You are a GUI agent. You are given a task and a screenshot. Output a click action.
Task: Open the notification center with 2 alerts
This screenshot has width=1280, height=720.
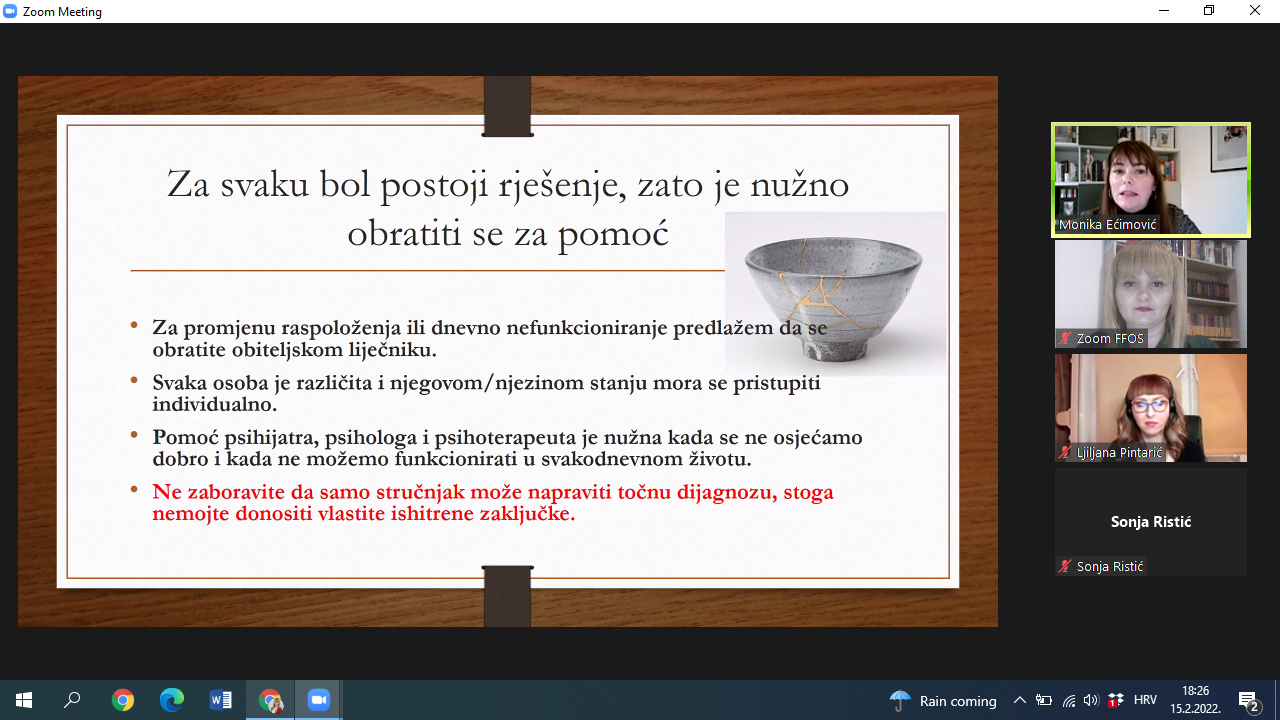point(1249,700)
